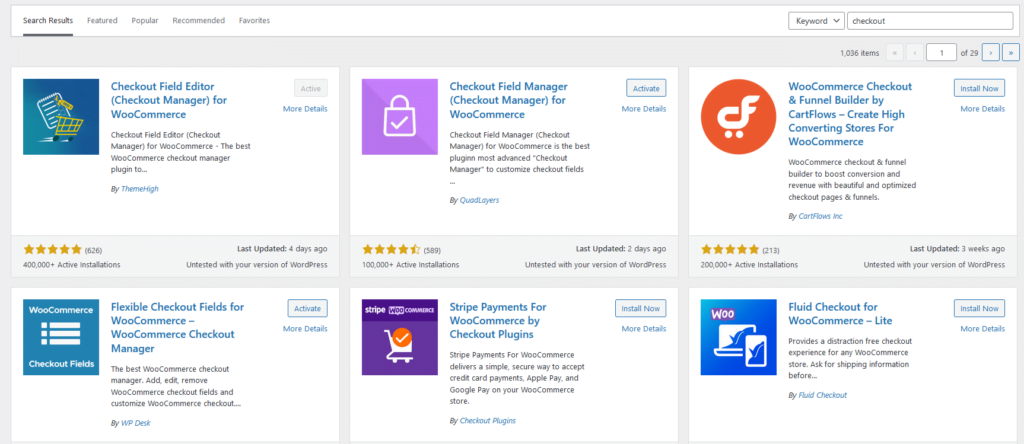Click the Checkout Field Manager purple bag icon
The height and width of the screenshot is (444, 1024).
tap(400, 117)
